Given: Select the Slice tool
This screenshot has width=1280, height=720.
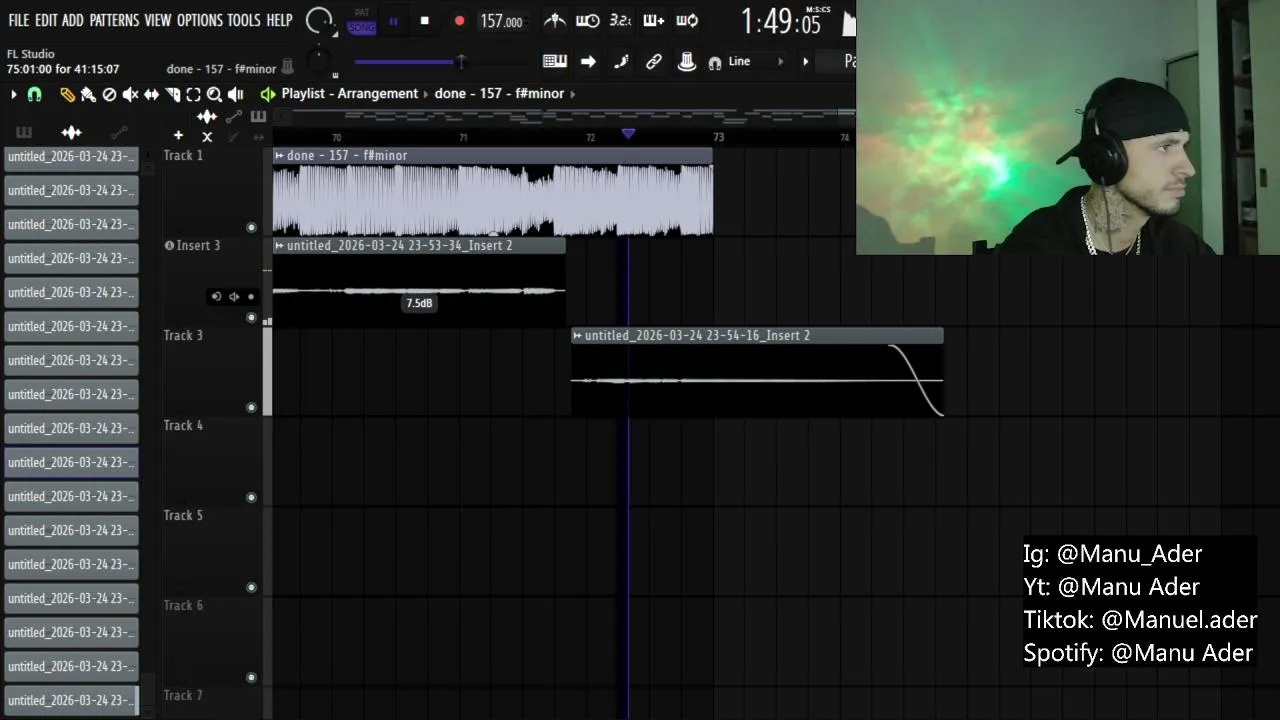Looking at the screenshot, I should pos(172,94).
